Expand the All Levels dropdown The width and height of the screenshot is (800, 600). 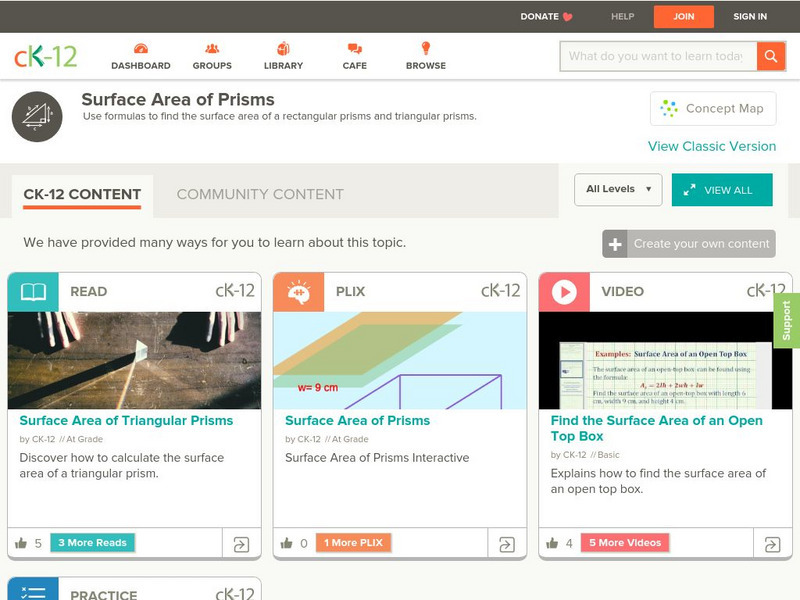click(x=618, y=189)
